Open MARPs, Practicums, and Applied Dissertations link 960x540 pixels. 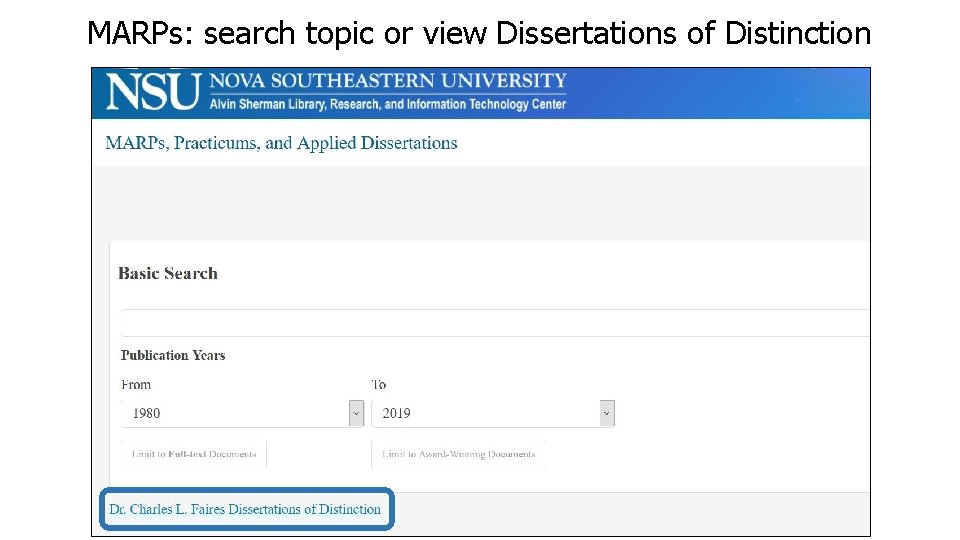(x=281, y=143)
